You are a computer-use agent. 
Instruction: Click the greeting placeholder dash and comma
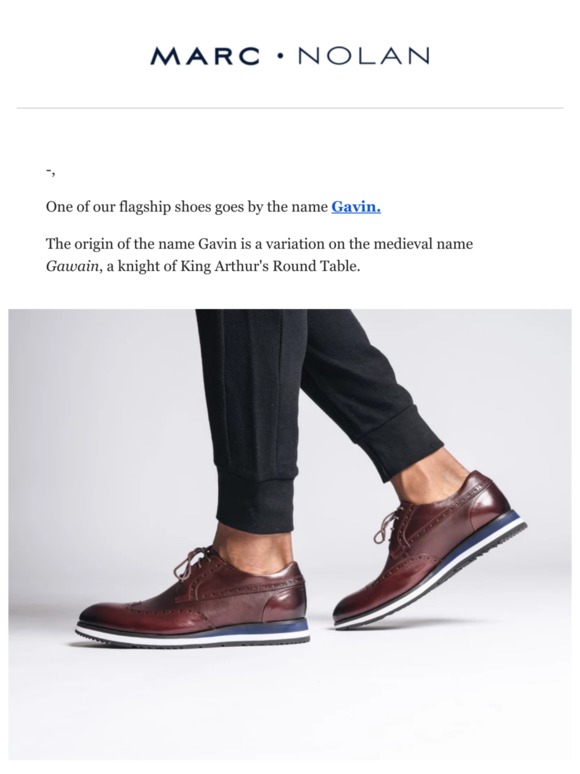pyautogui.click(x=50, y=172)
